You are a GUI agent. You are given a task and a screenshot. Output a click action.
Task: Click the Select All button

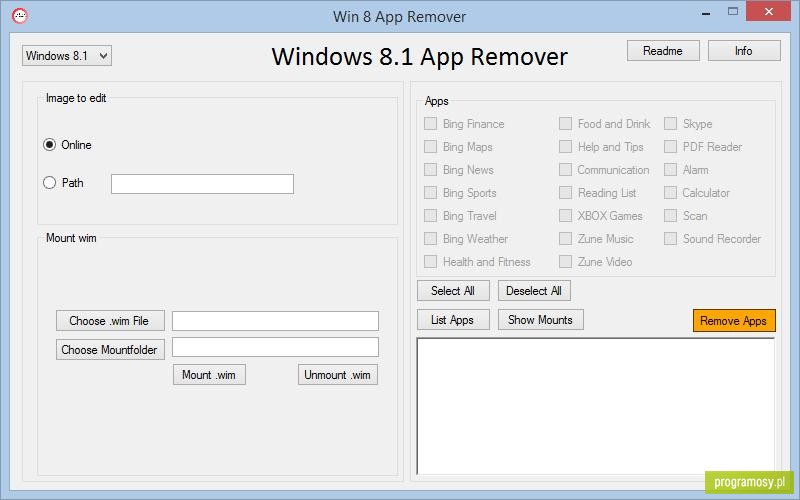tap(453, 291)
